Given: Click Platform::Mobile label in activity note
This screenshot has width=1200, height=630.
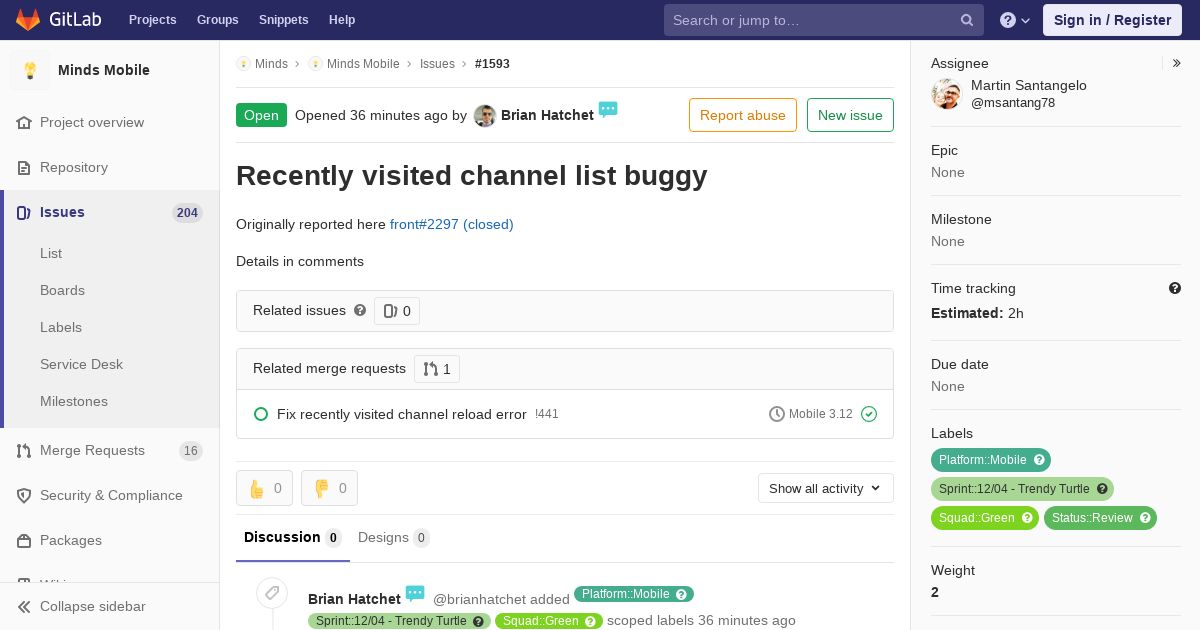Looking at the screenshot, I should pyautogui.click(x=634, y=594).
